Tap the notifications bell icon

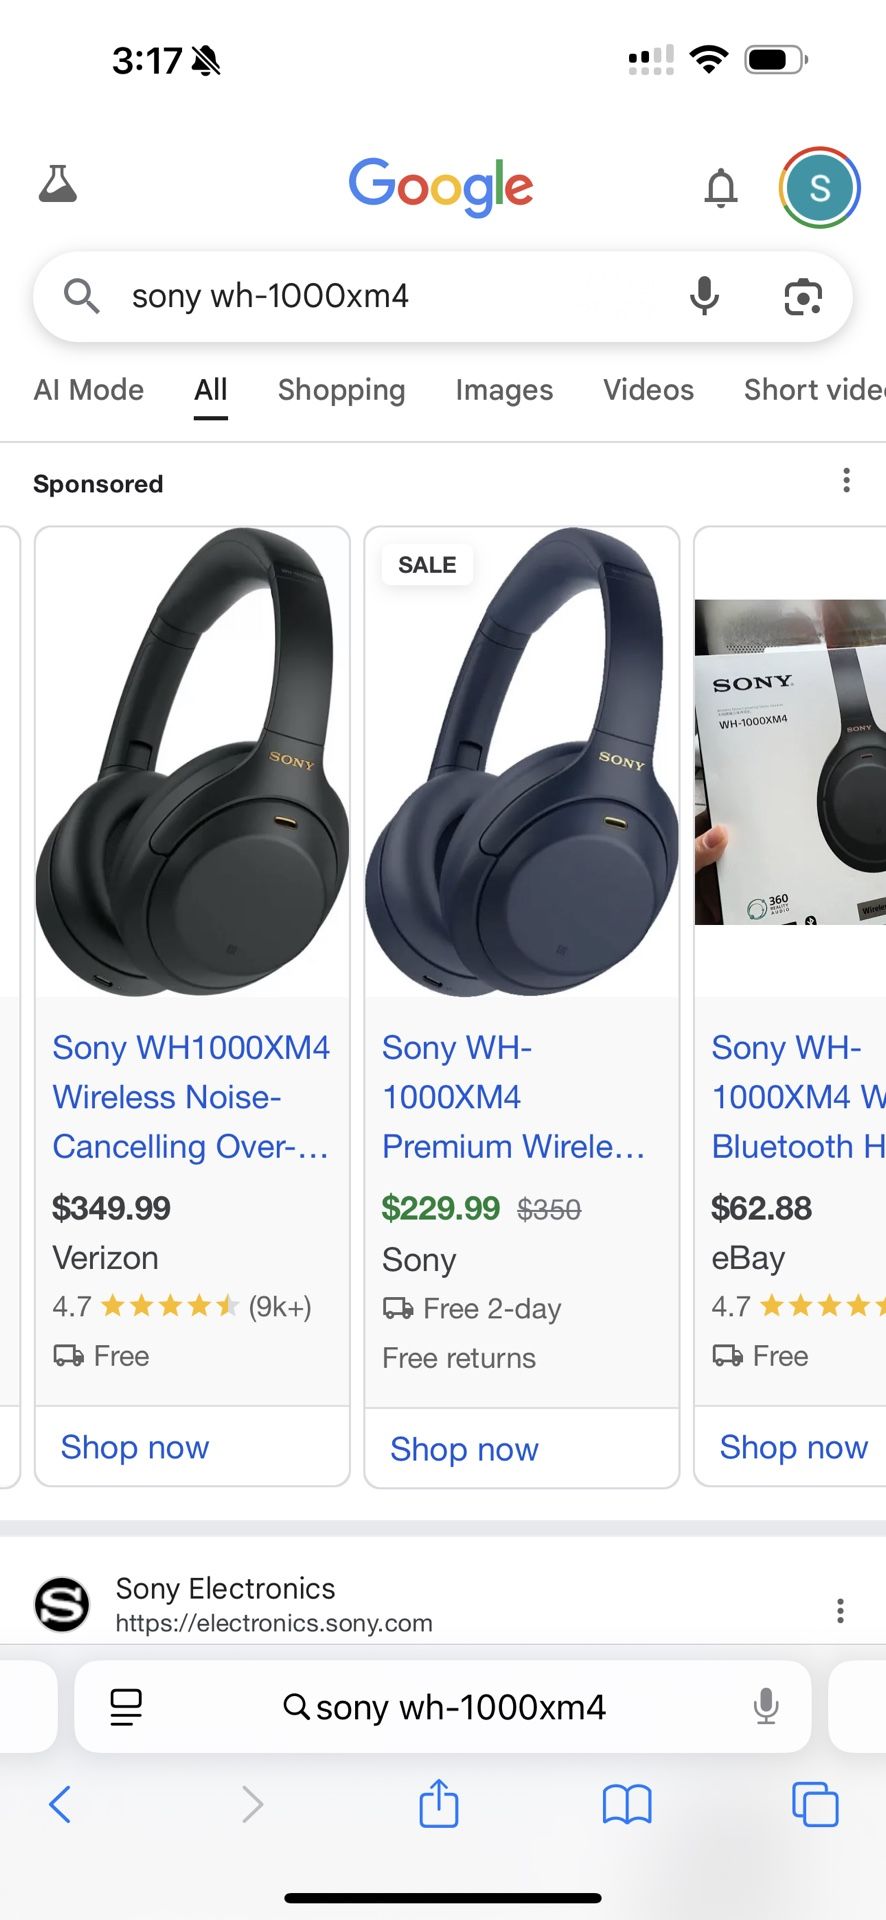[720, 187]
